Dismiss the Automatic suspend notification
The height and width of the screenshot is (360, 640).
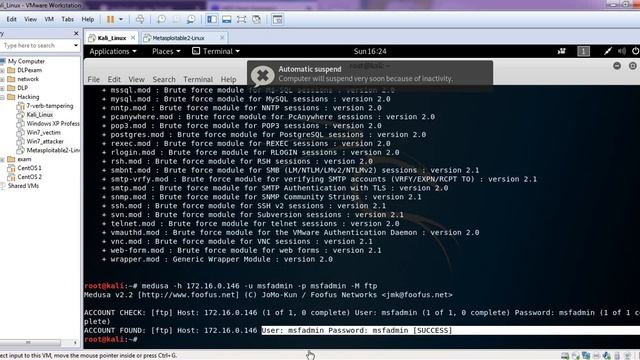coord(262,76)
